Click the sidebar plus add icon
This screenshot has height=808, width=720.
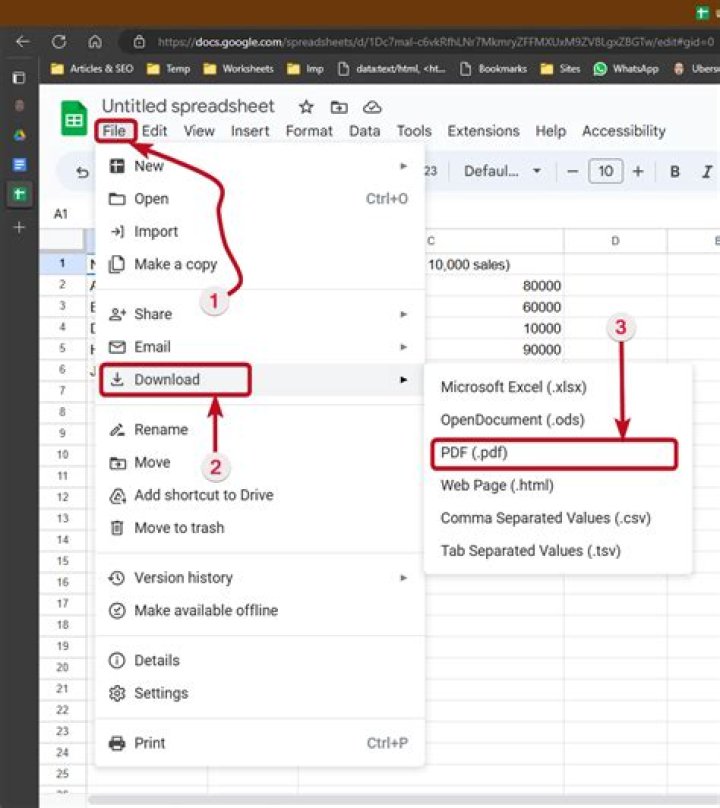point(20,227)
